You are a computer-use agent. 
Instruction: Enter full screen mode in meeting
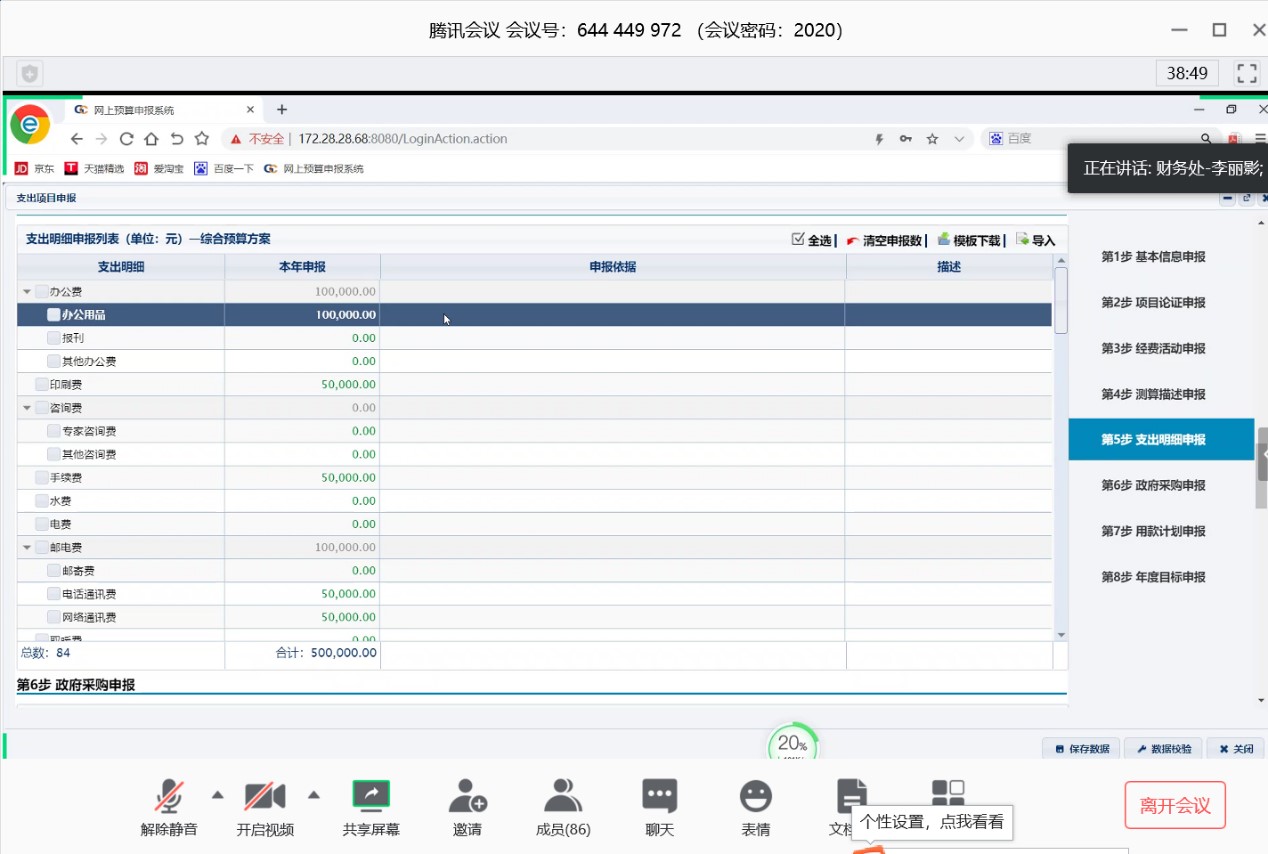(x=1246, y=73)
